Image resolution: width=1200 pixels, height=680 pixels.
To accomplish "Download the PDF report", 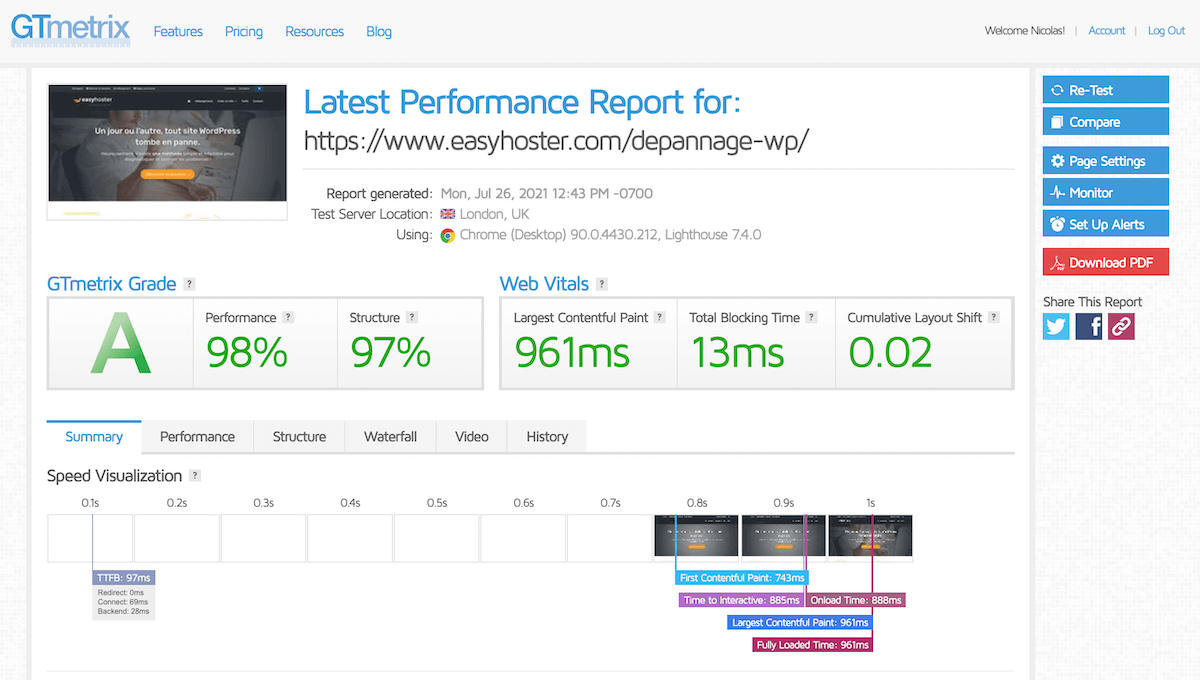I will point(1105,262).
